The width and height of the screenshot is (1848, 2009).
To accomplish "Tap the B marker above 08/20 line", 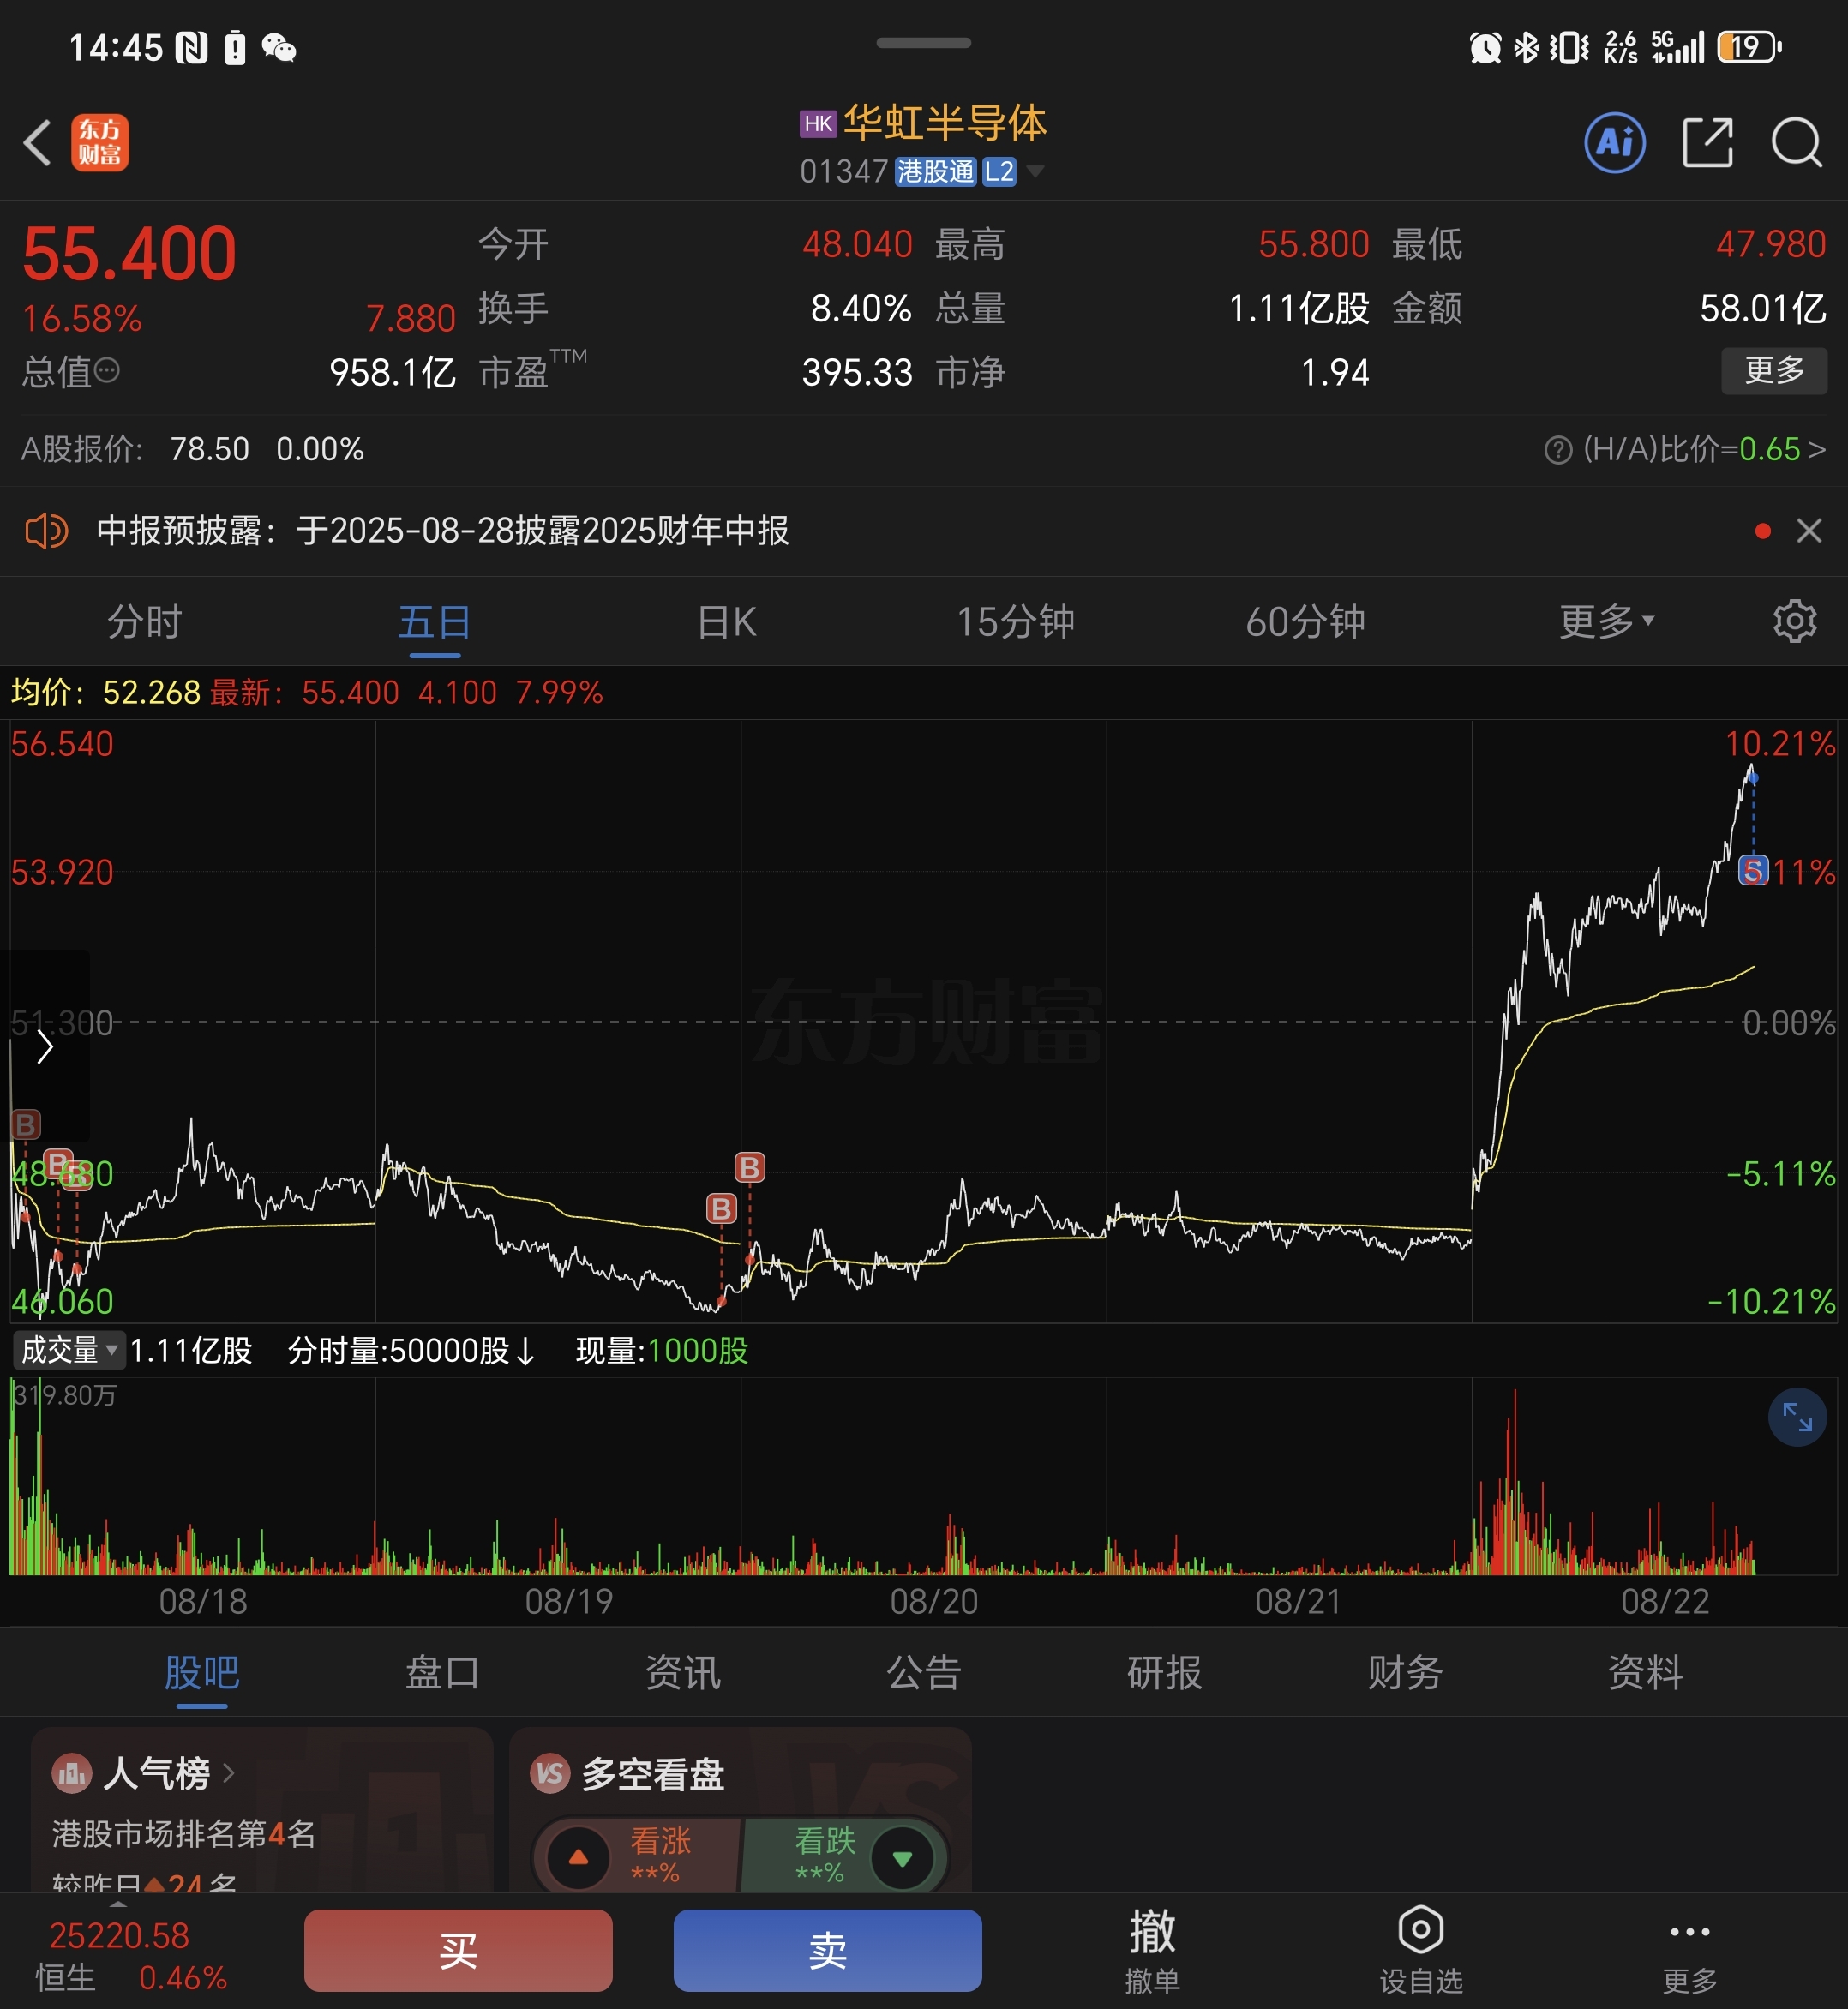I will tap(749, 1167).
